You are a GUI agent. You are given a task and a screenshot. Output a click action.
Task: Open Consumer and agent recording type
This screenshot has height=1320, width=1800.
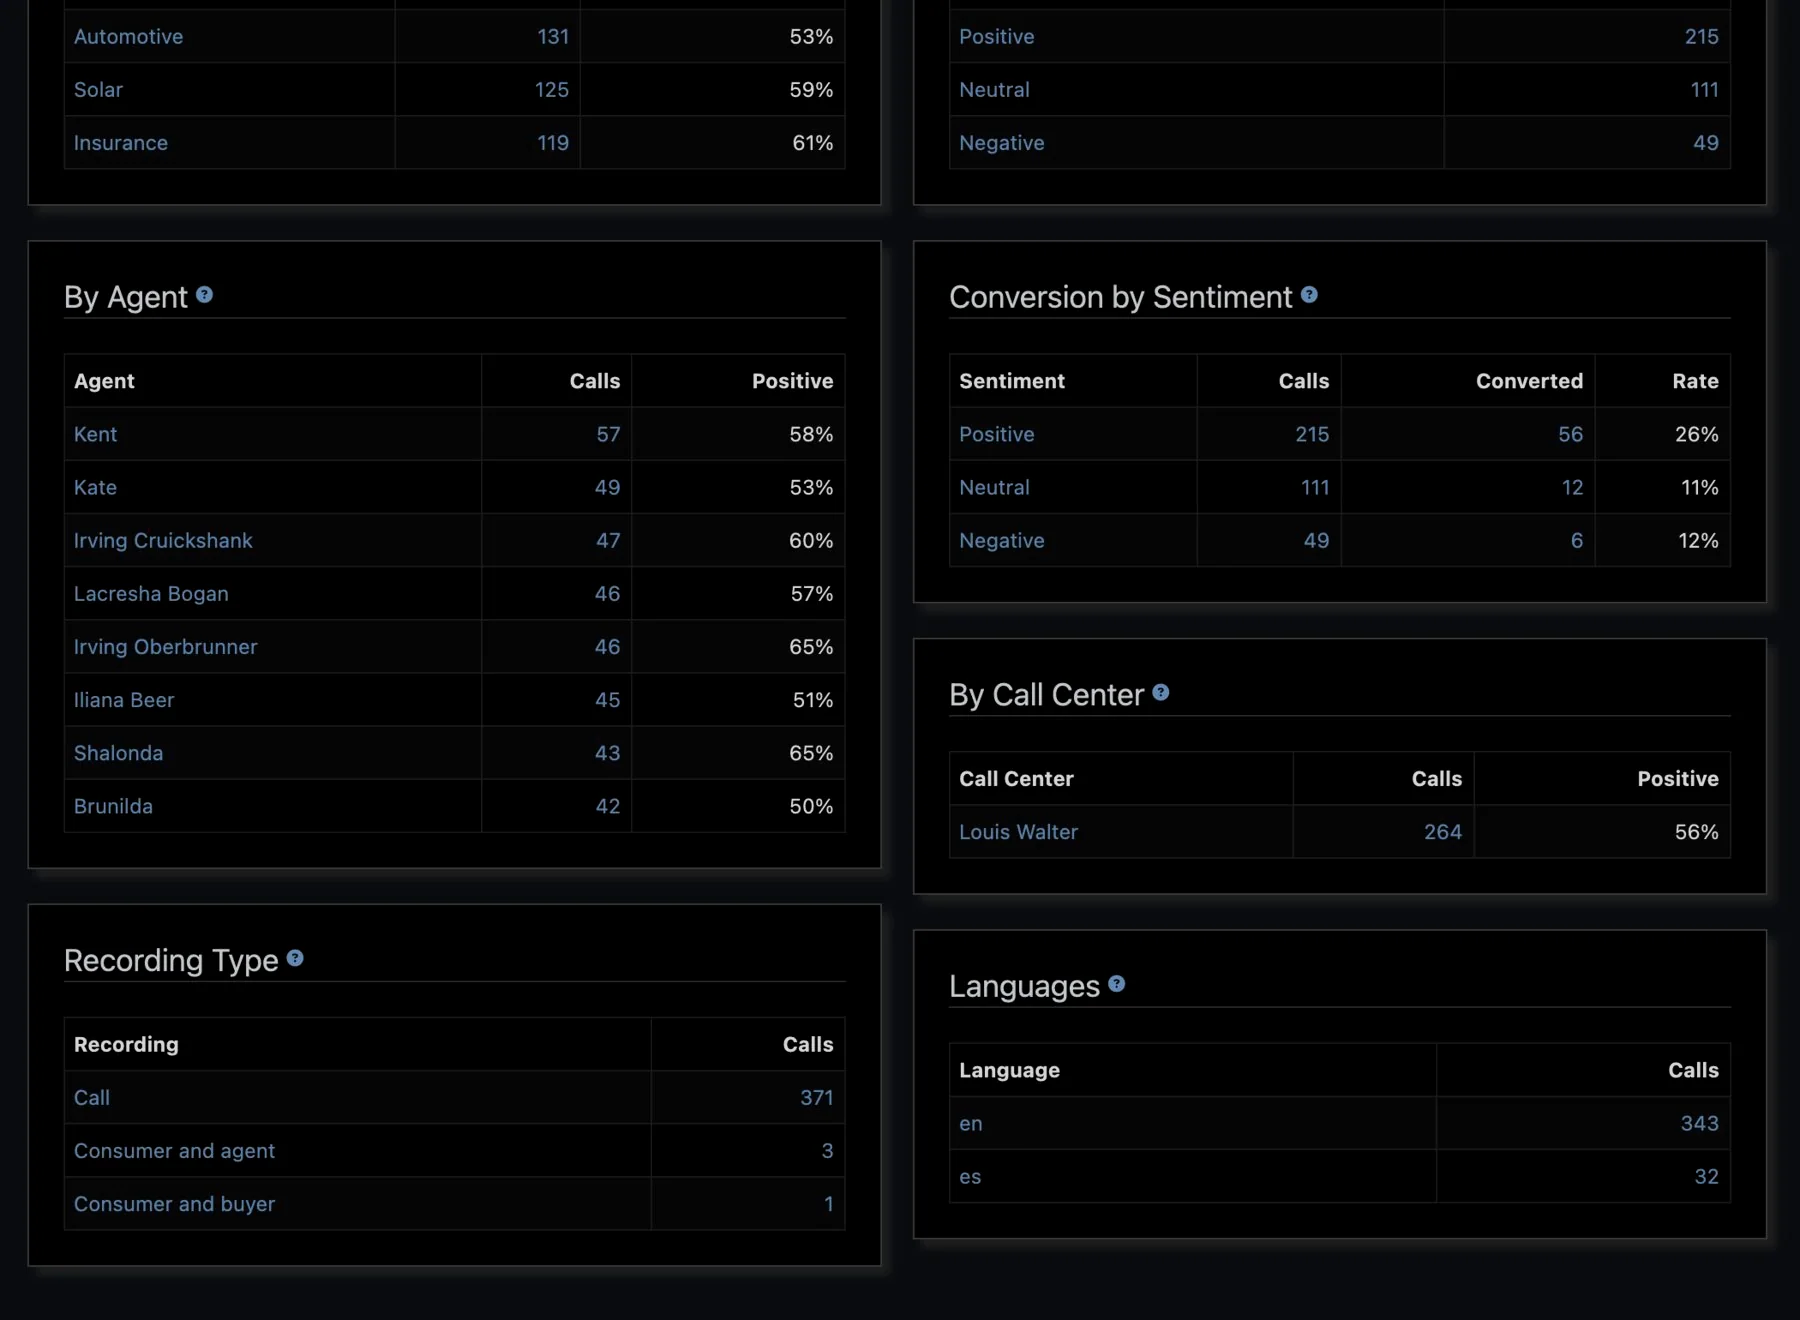(174, 1150)
